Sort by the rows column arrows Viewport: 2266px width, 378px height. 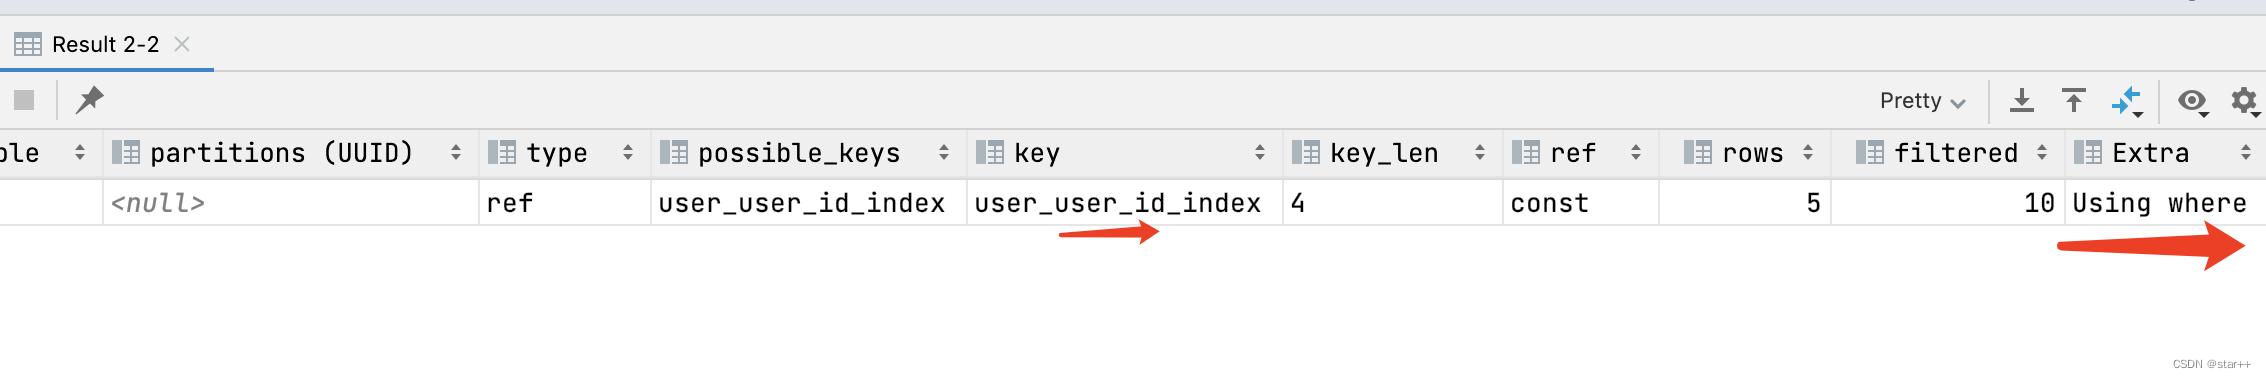1808,153
